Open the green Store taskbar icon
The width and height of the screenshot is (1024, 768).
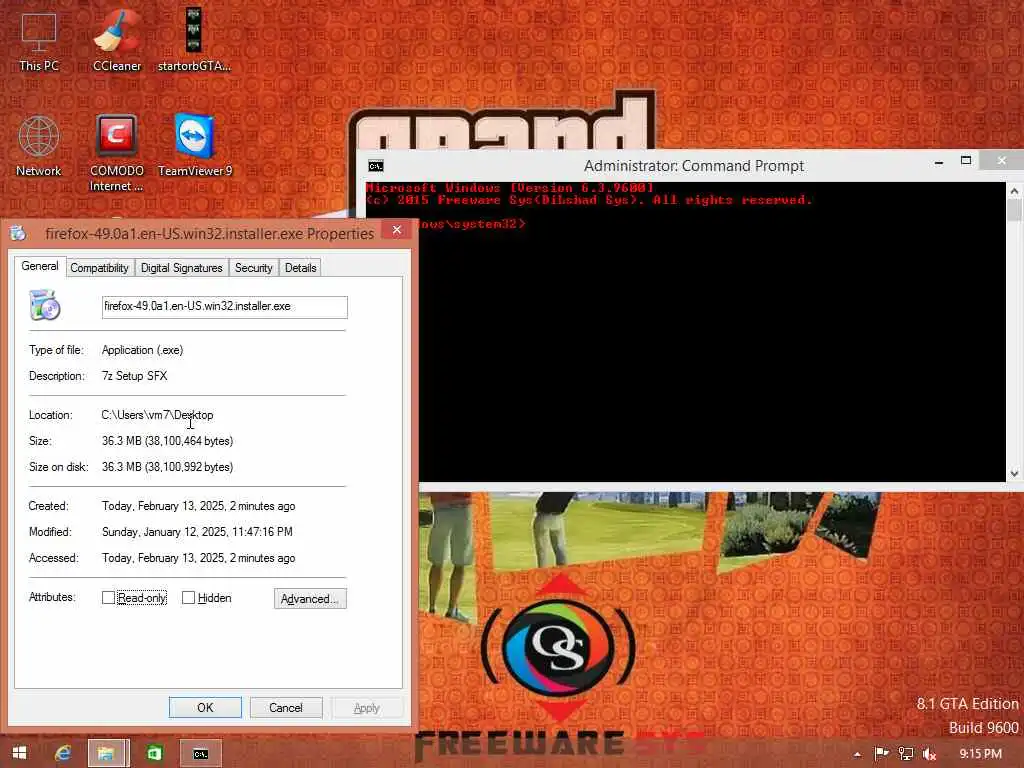pos(155,753)
